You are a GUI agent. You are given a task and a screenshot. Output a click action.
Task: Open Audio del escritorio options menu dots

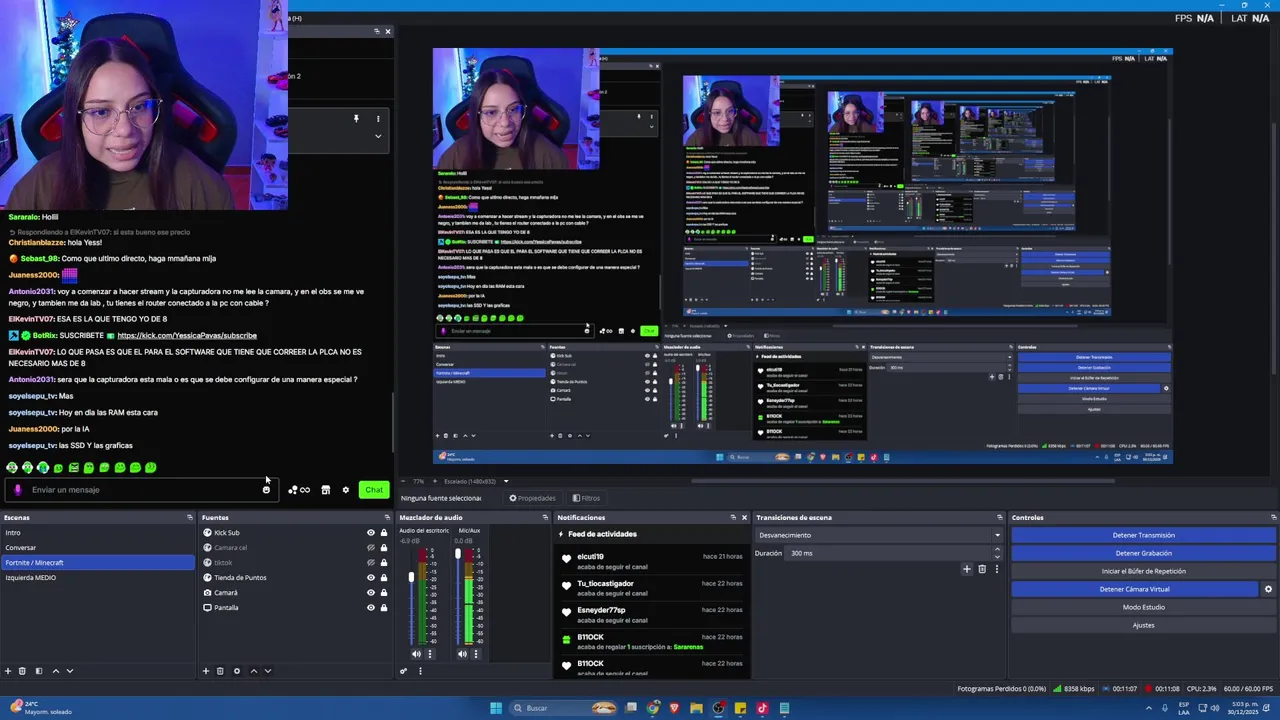430,654
